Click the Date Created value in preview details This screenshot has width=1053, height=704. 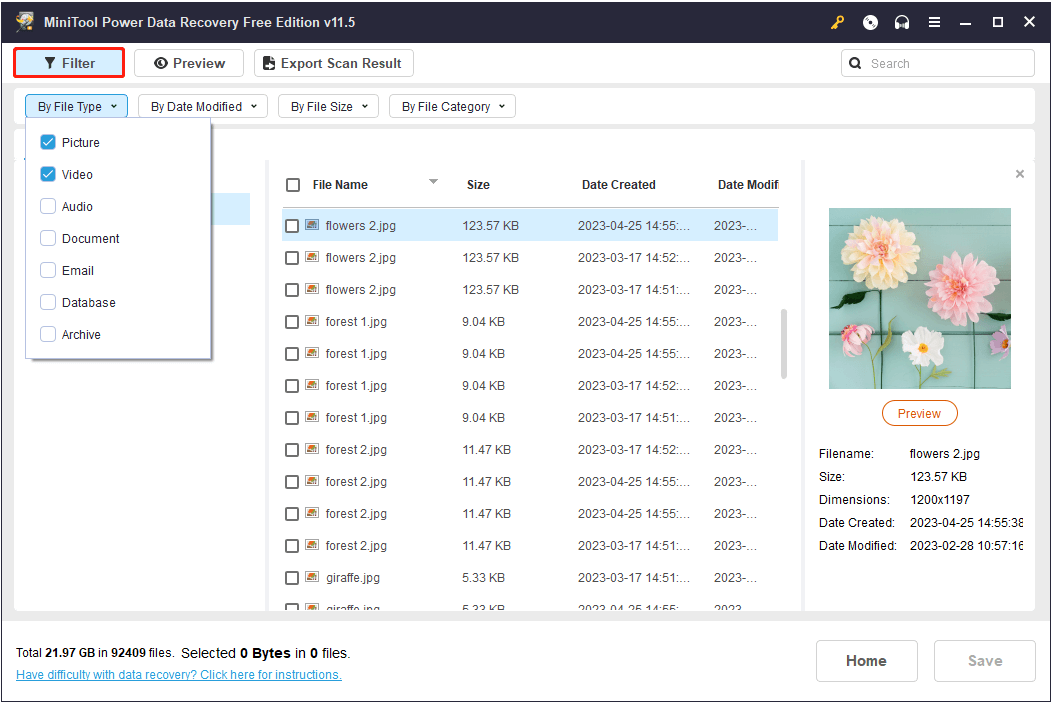coord(966,523)
